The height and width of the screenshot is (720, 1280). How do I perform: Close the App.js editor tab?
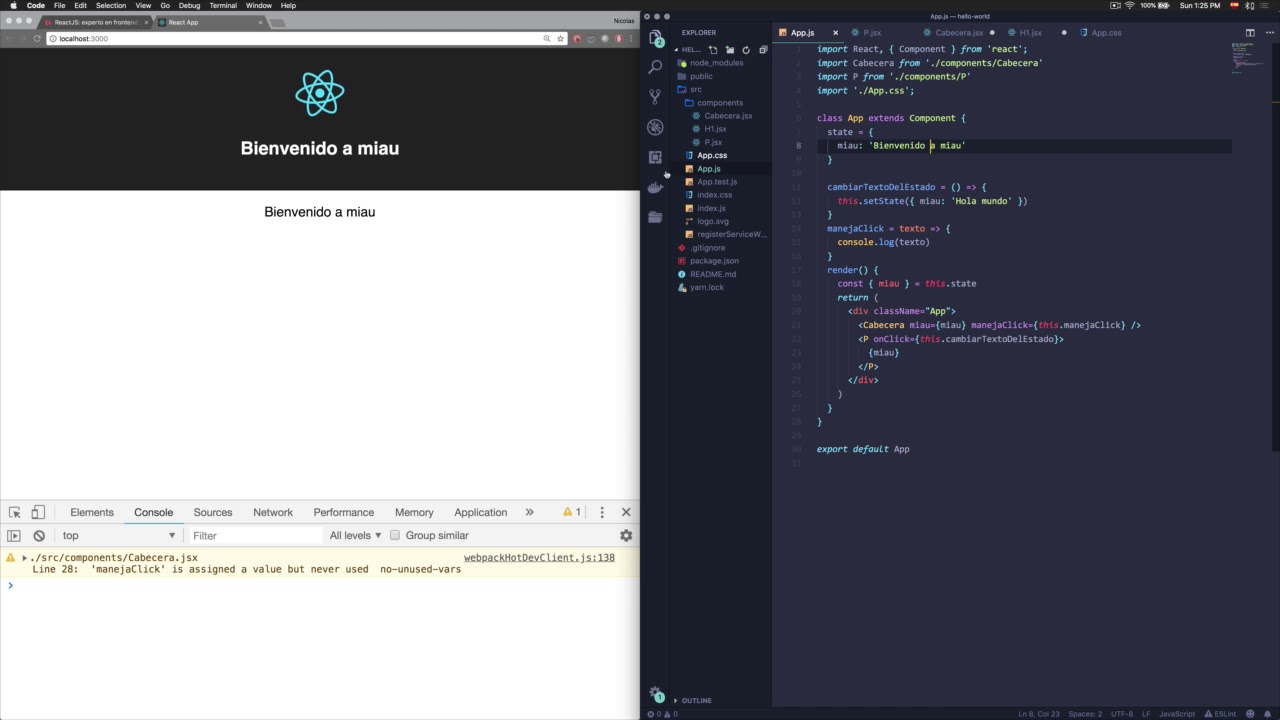(x=836, y=33)
